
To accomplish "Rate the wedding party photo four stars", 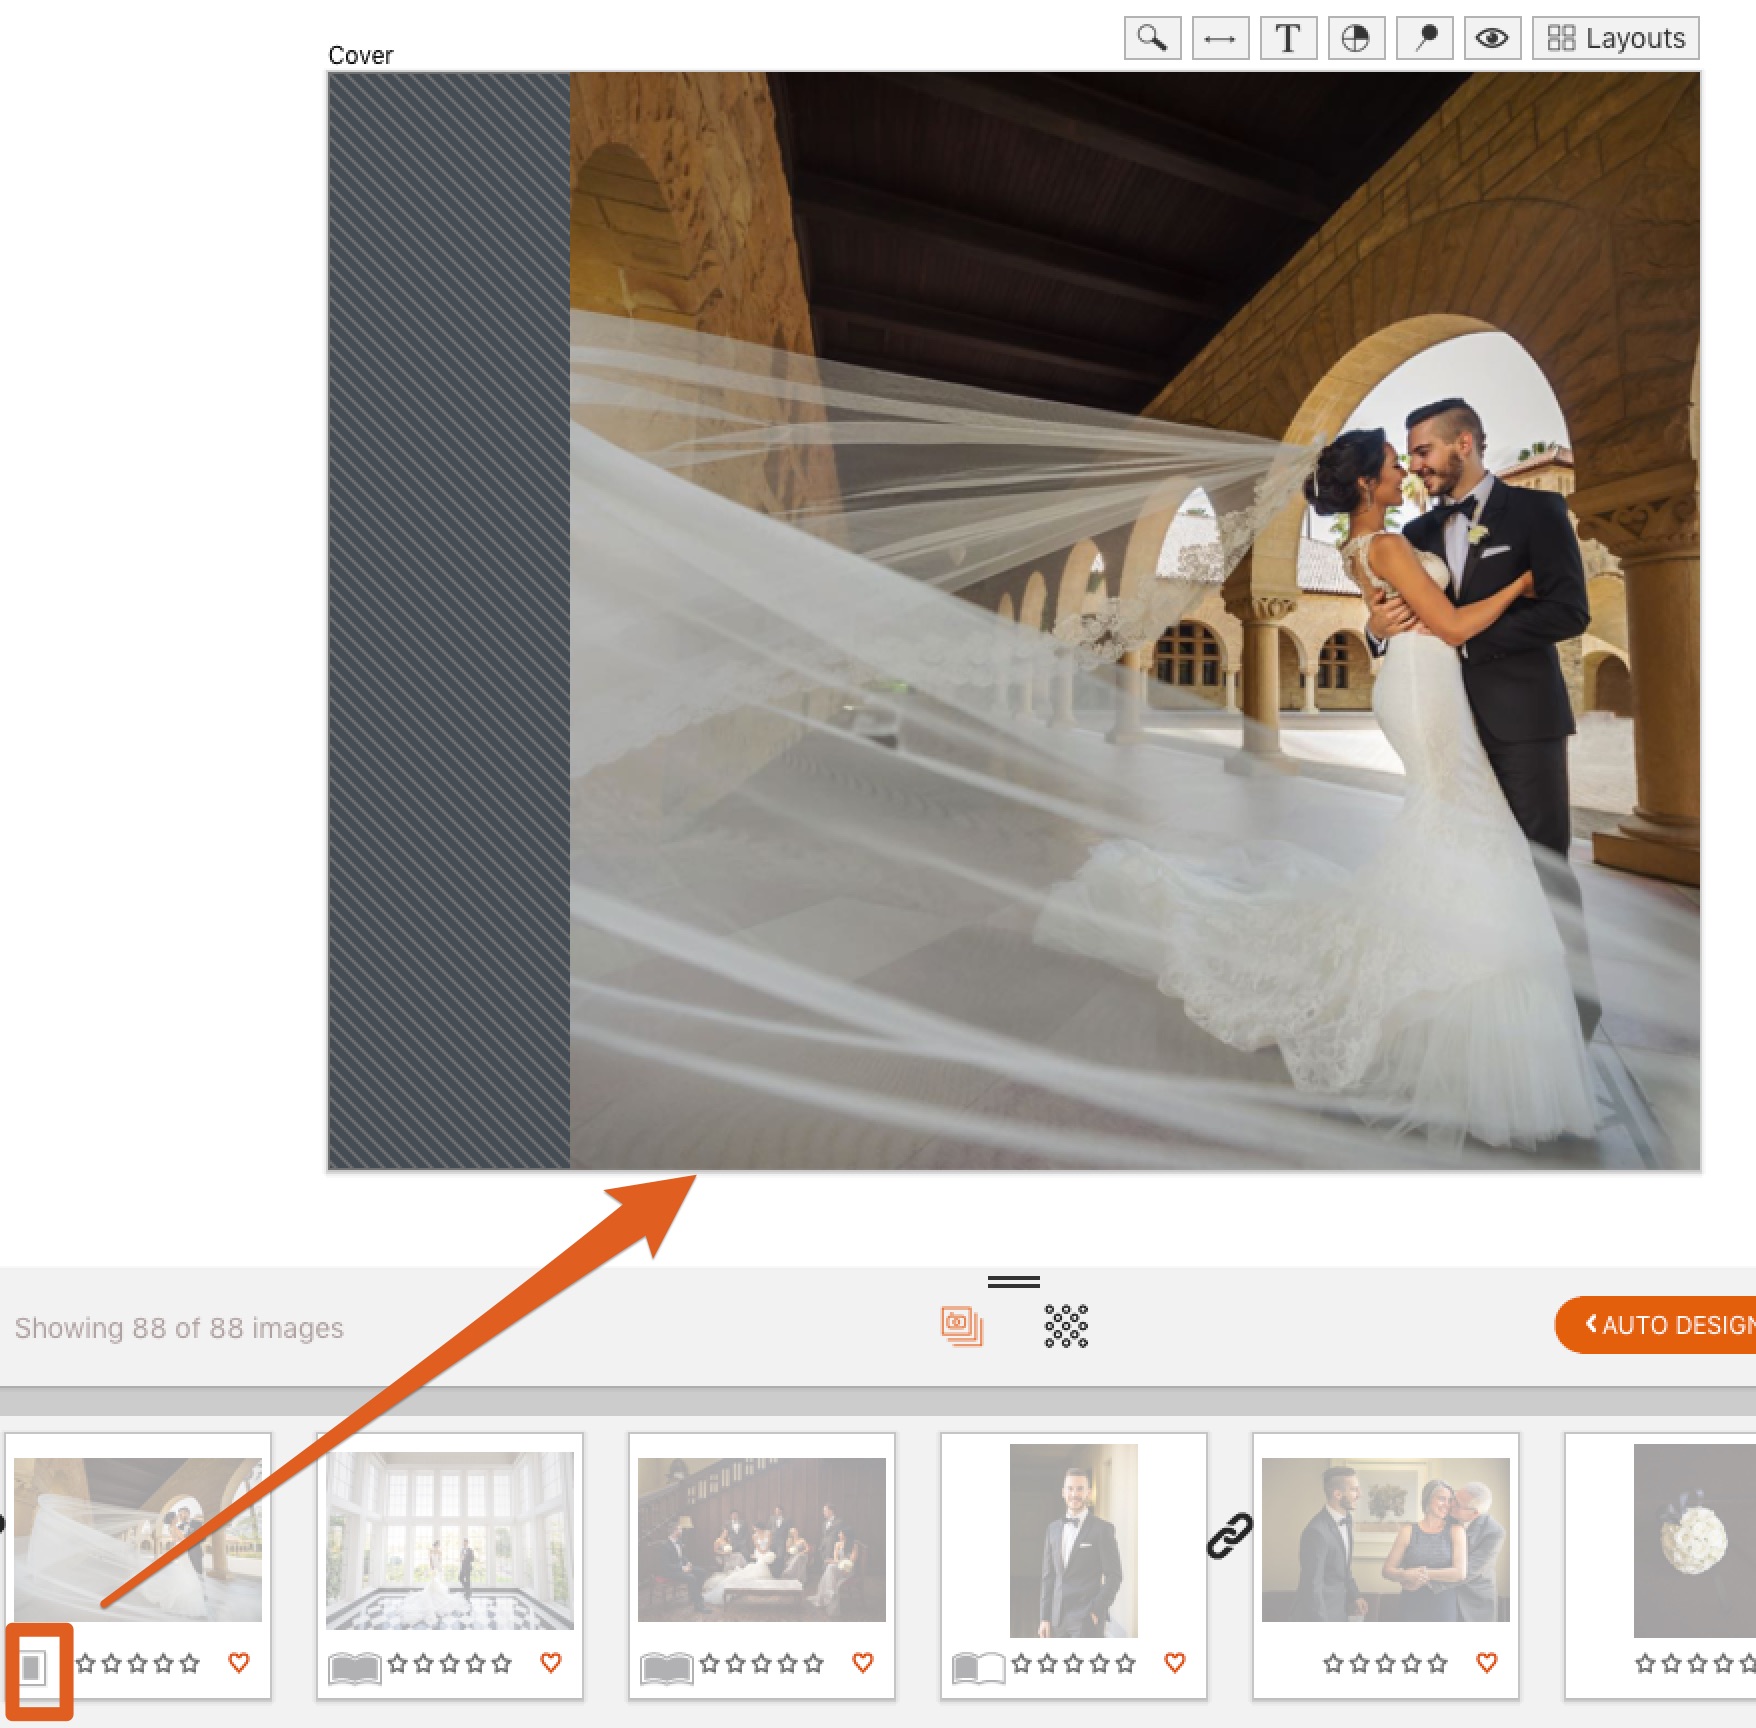I will [x=788, y=1664].
